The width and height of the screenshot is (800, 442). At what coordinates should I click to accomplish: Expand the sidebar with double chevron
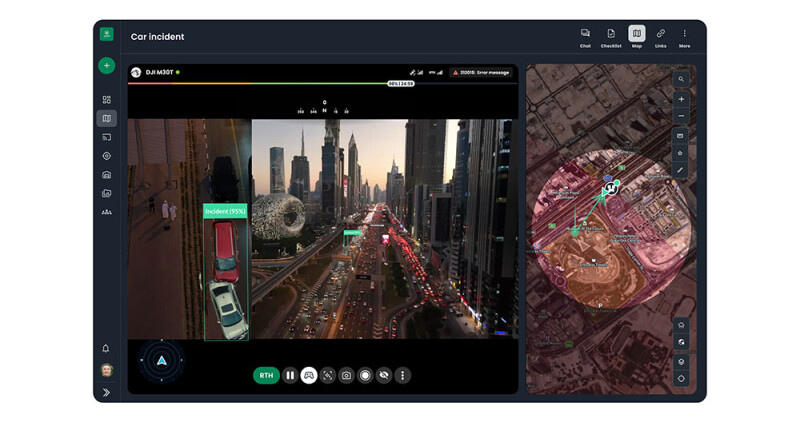(106, 393)
